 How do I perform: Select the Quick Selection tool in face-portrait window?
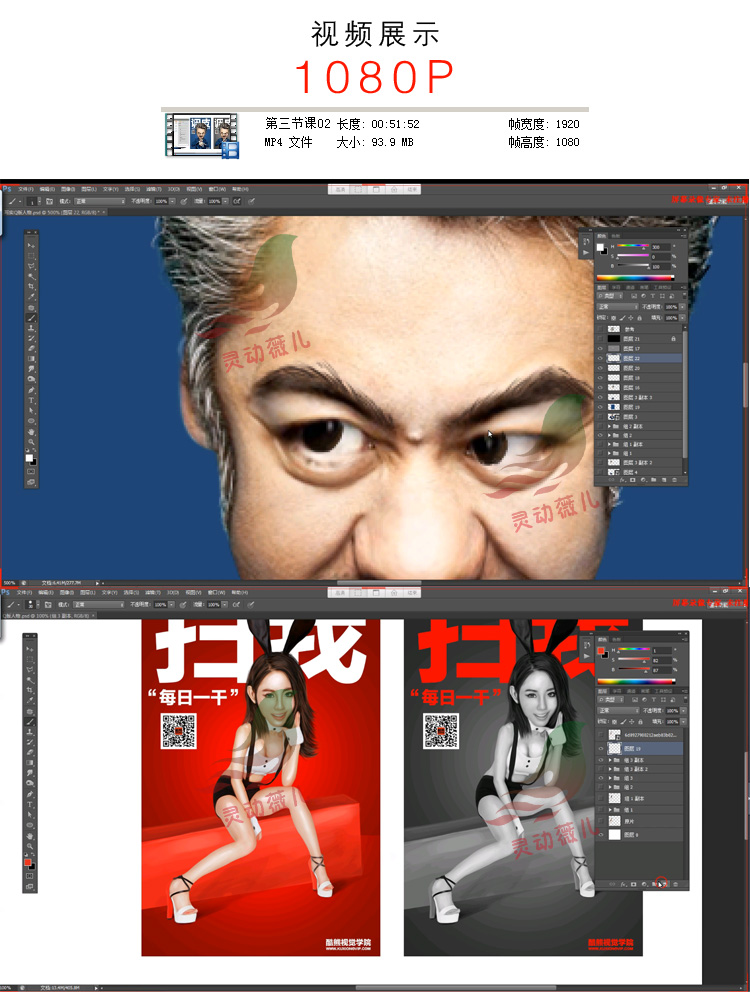31,276
